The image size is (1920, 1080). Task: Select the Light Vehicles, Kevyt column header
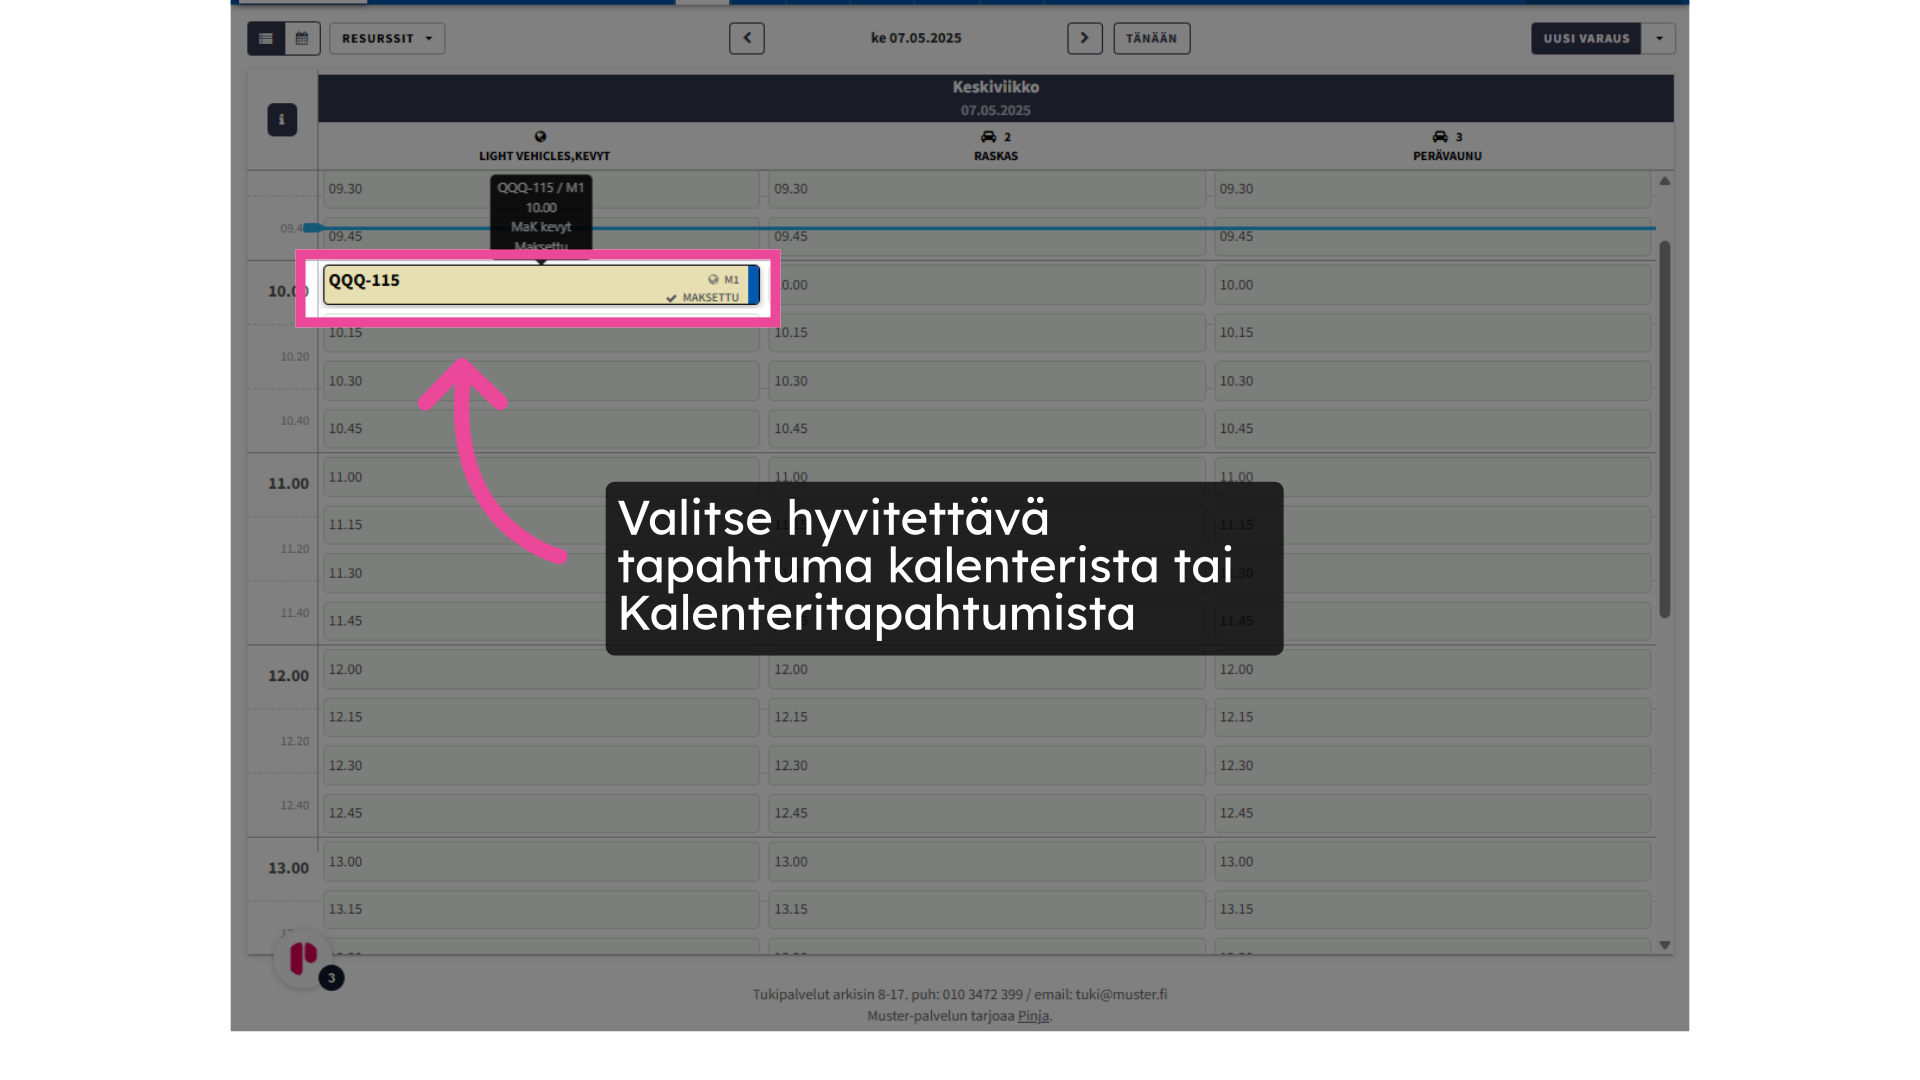pyautogui.click(x=544, y=146)
